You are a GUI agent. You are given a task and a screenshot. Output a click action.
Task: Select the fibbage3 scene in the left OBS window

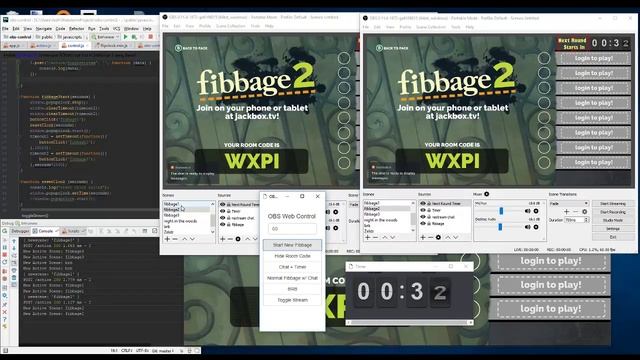tap(171, 215)
